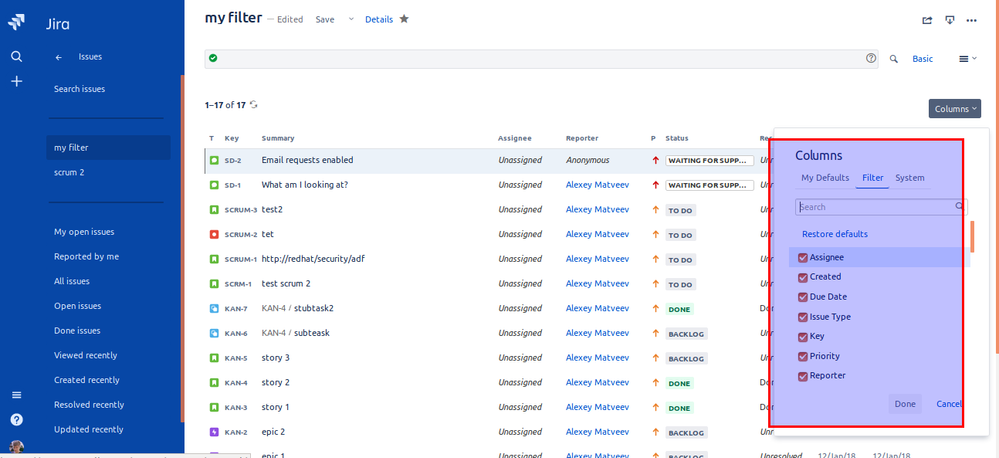Click the red priority arrow for SD-1
Viewport: 999px width, 458px height.
(x=655, y=185)
